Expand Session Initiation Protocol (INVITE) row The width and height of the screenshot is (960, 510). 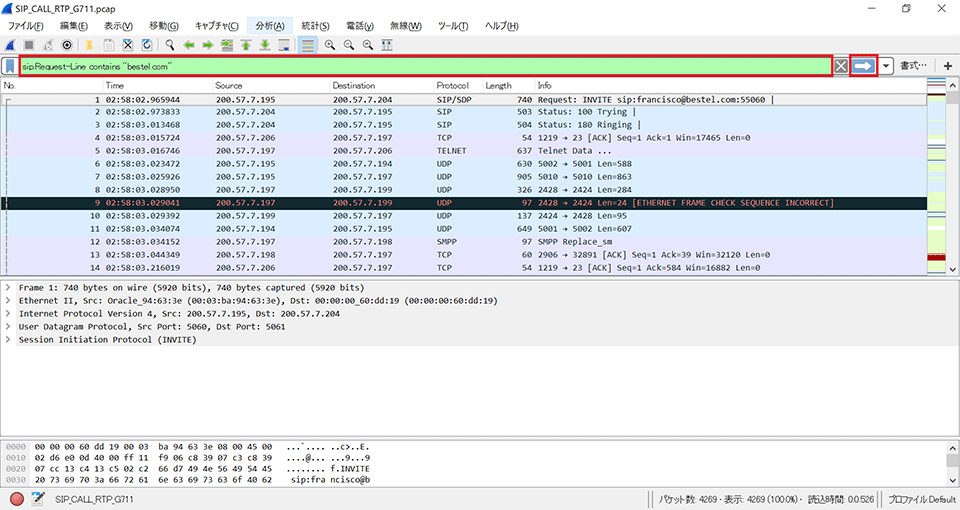tap(8, 339)
